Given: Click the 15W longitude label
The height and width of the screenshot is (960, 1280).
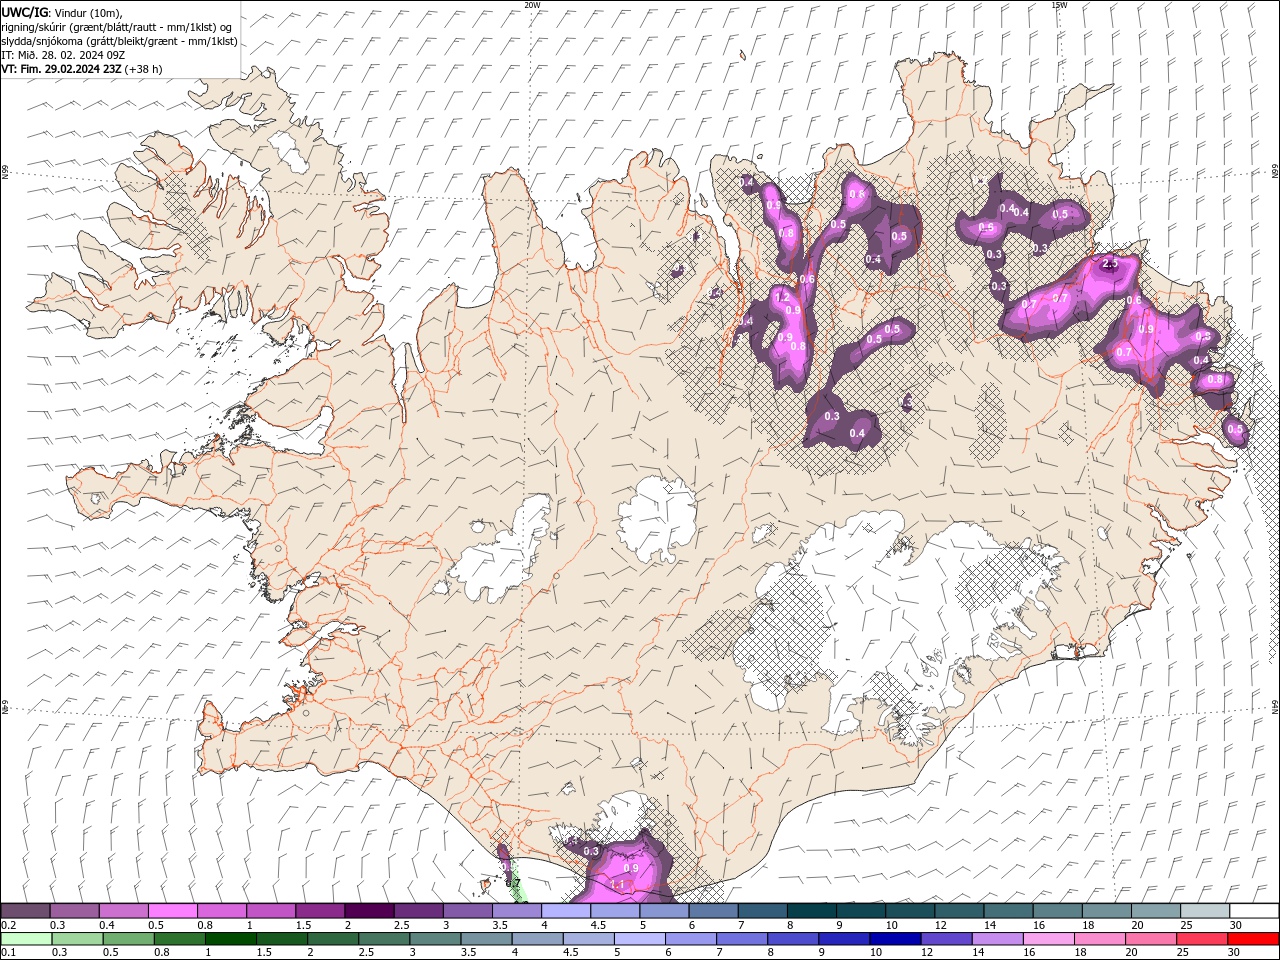Looking at the screenshot, I should pyautogui.click(x=1059, y=5).
